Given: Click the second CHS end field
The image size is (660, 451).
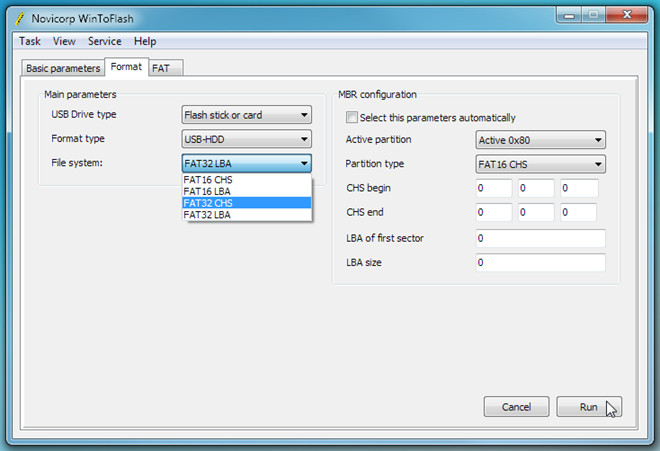Looking at the screenshot, I should click(x=536, y=212).
